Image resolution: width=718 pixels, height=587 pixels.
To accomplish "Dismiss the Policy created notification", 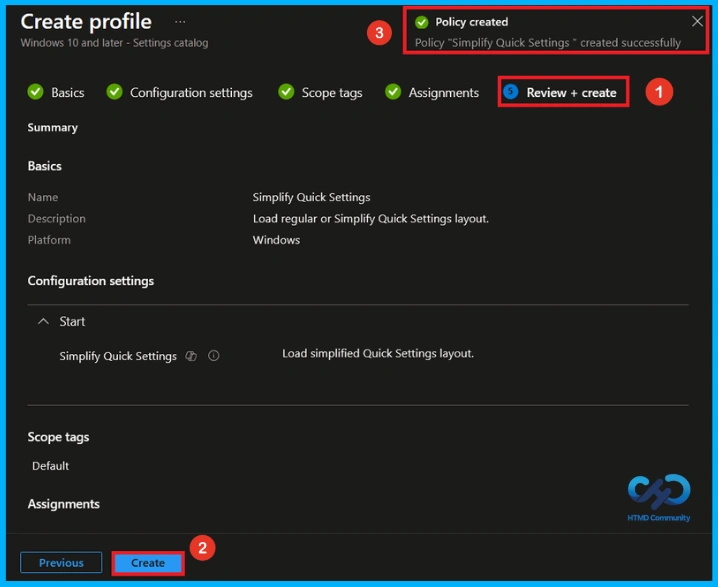I will click(697, 21).
